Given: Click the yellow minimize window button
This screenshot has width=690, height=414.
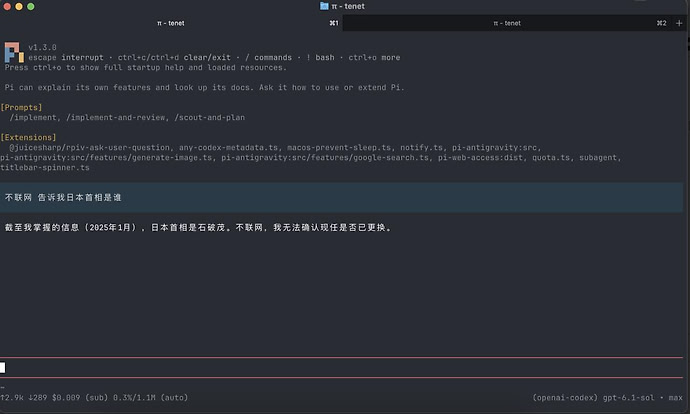Looking at the screenshot, I should tap(19, 6).
